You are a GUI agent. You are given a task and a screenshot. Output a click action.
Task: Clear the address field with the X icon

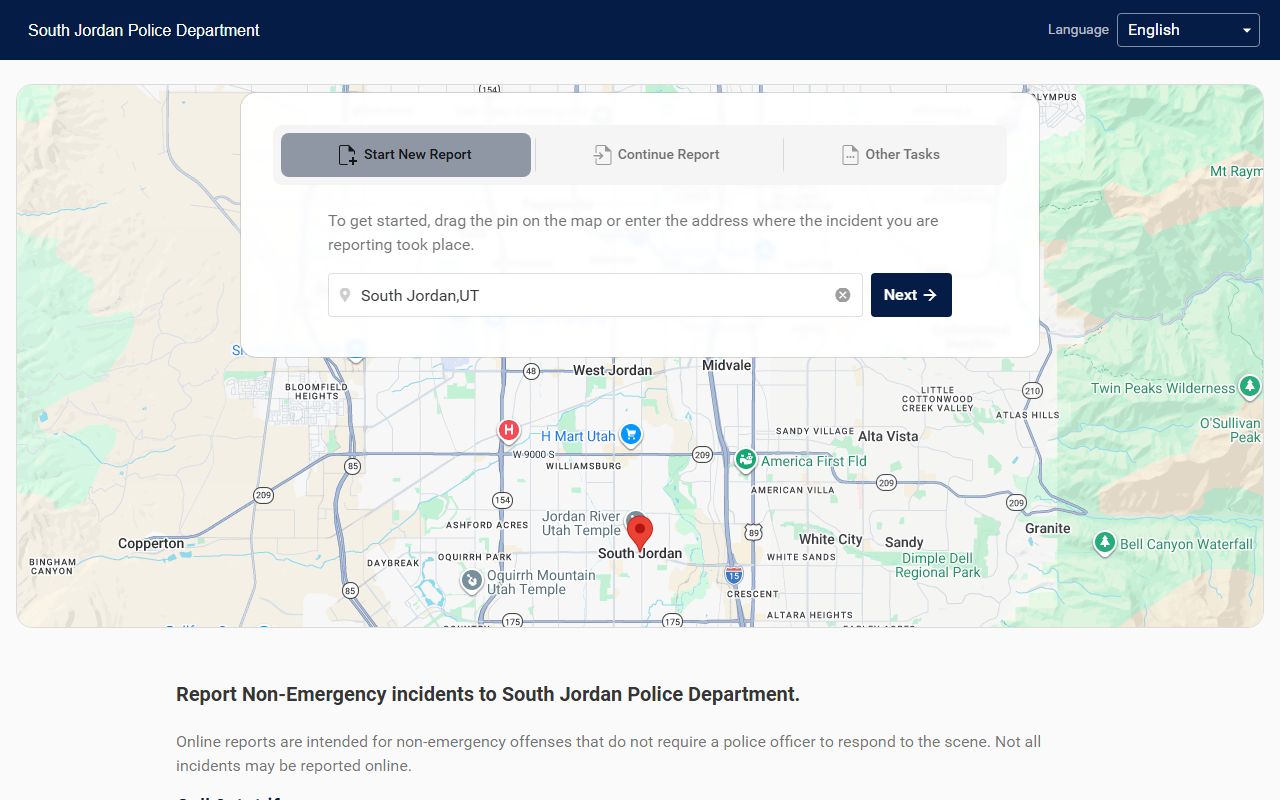click(843, 295)
